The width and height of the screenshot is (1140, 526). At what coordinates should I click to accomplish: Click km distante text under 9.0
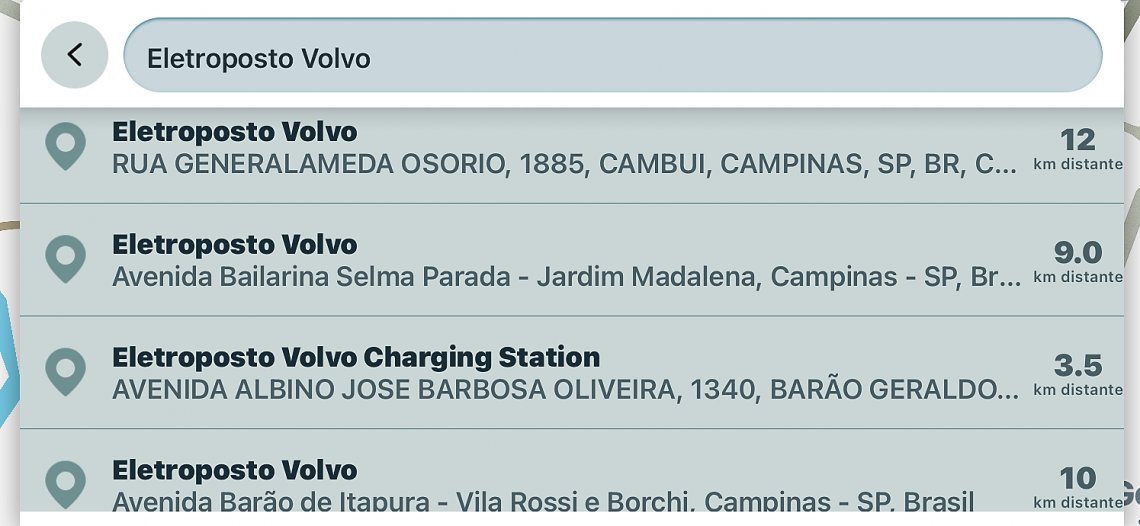coord(1078,276)
